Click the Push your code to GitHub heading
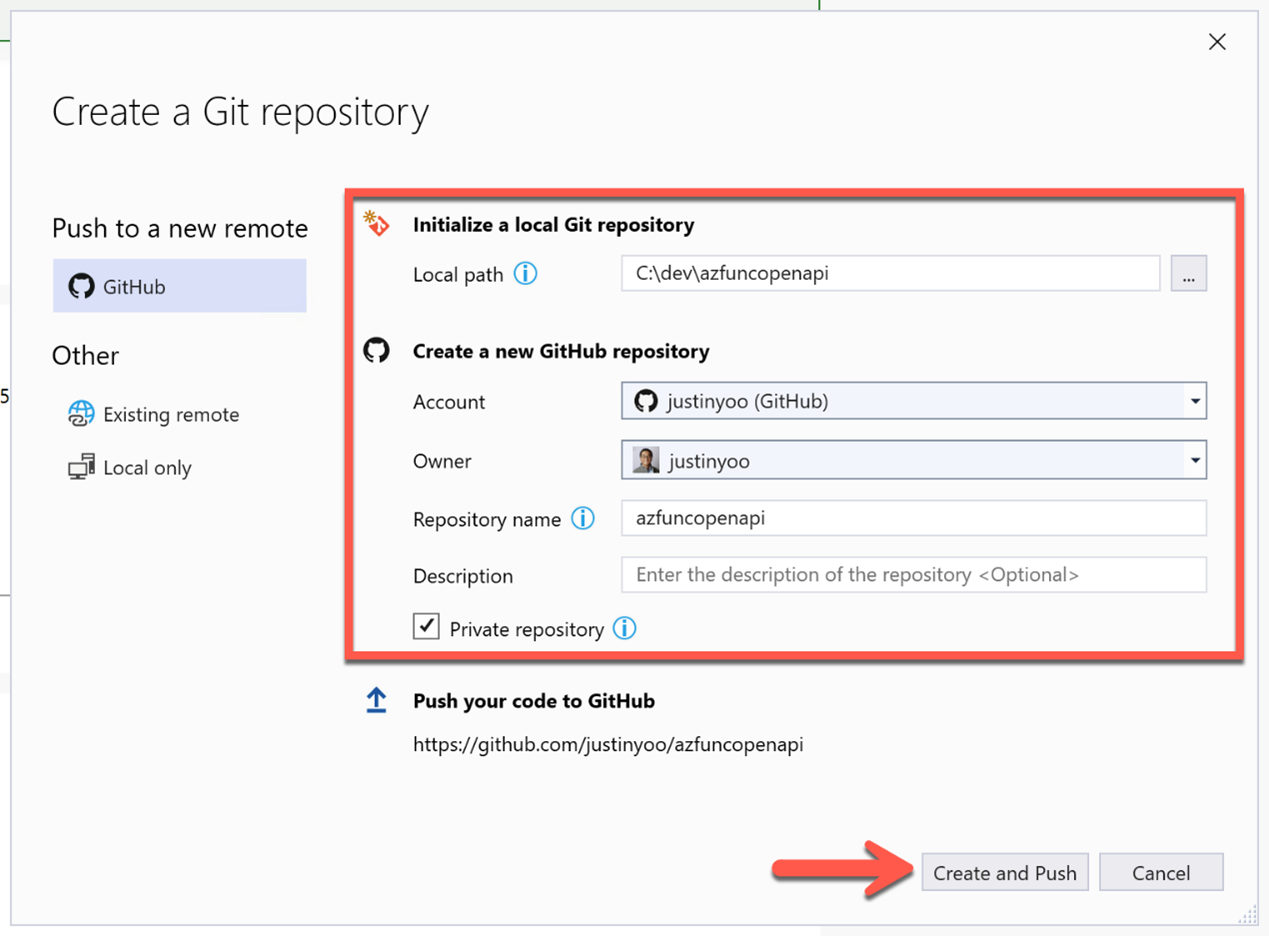1269x936 pixels. point(534,701)
